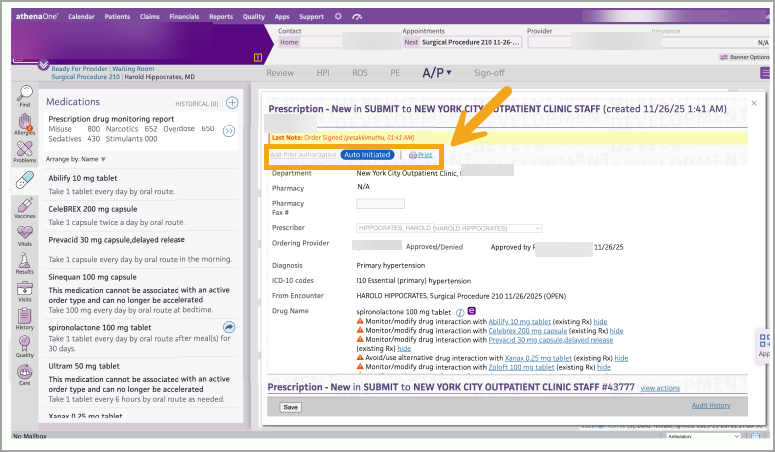Expand the prescription drug monitoring report

(x=228, y=131)
